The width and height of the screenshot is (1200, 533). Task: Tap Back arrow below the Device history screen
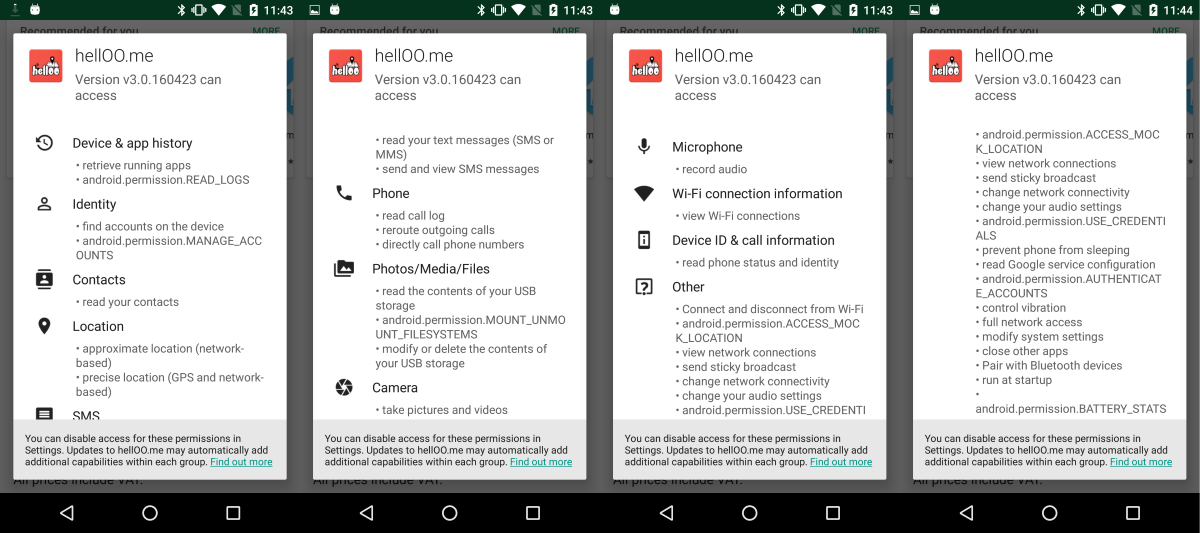pyautogui.click(x=67, y=513)
